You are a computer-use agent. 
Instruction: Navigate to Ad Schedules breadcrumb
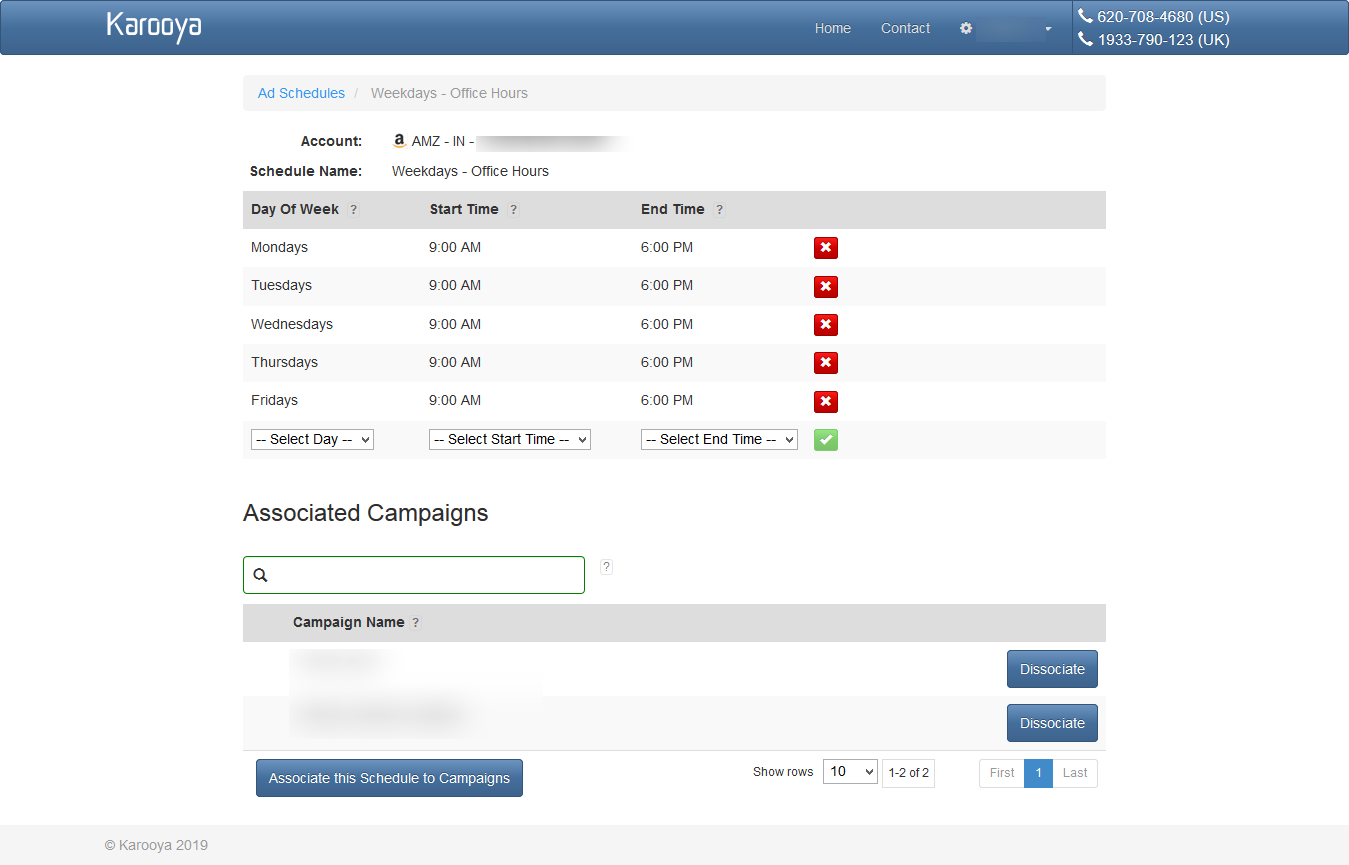tap(301, 93)
